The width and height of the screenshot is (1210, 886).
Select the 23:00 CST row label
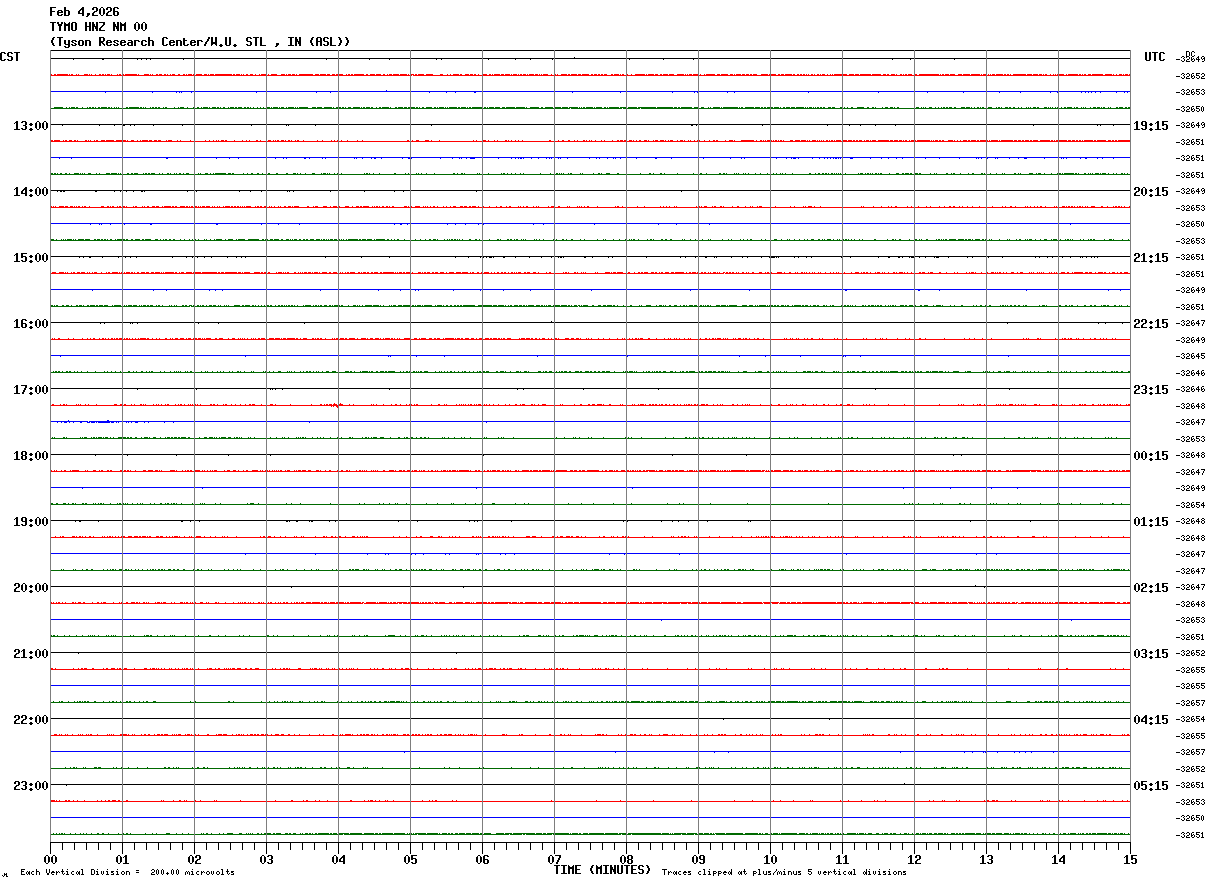coord(30,786)
